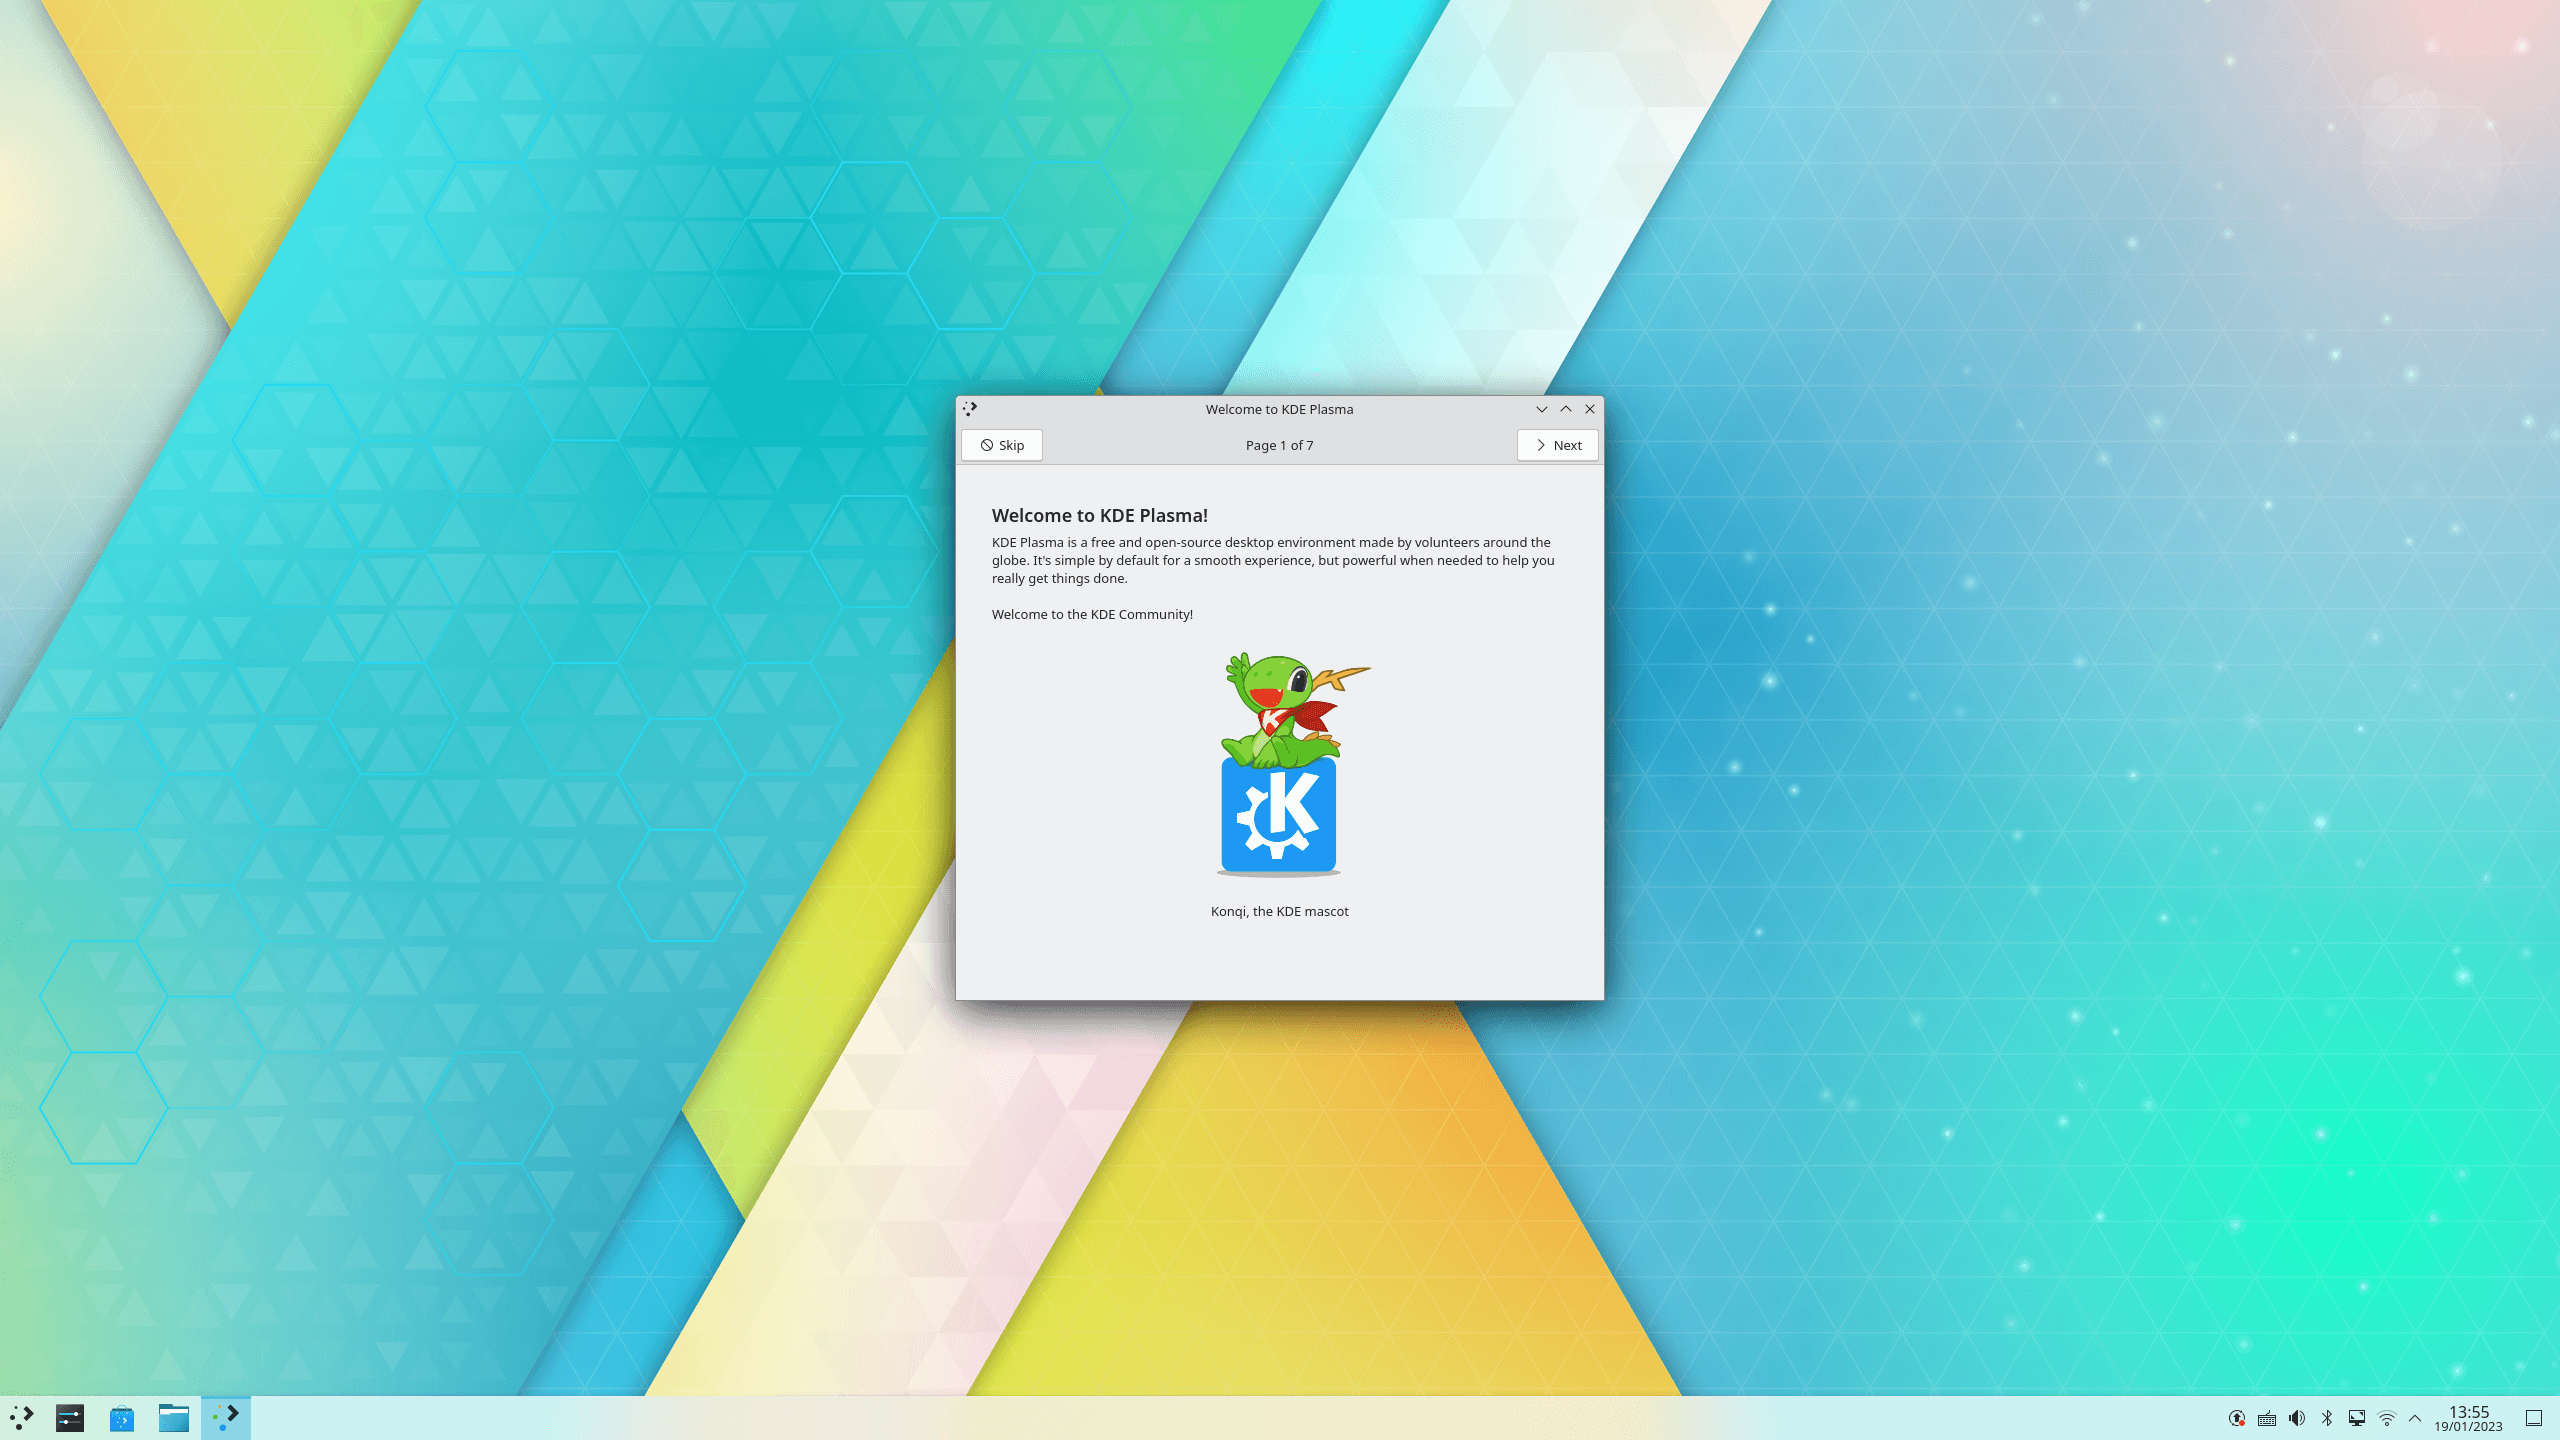Image resolution: width=2560 pixels, height=1440 pixels.
Task: Select the Welcome to KDE Plasma title
Action: [x=1278, y=410]
